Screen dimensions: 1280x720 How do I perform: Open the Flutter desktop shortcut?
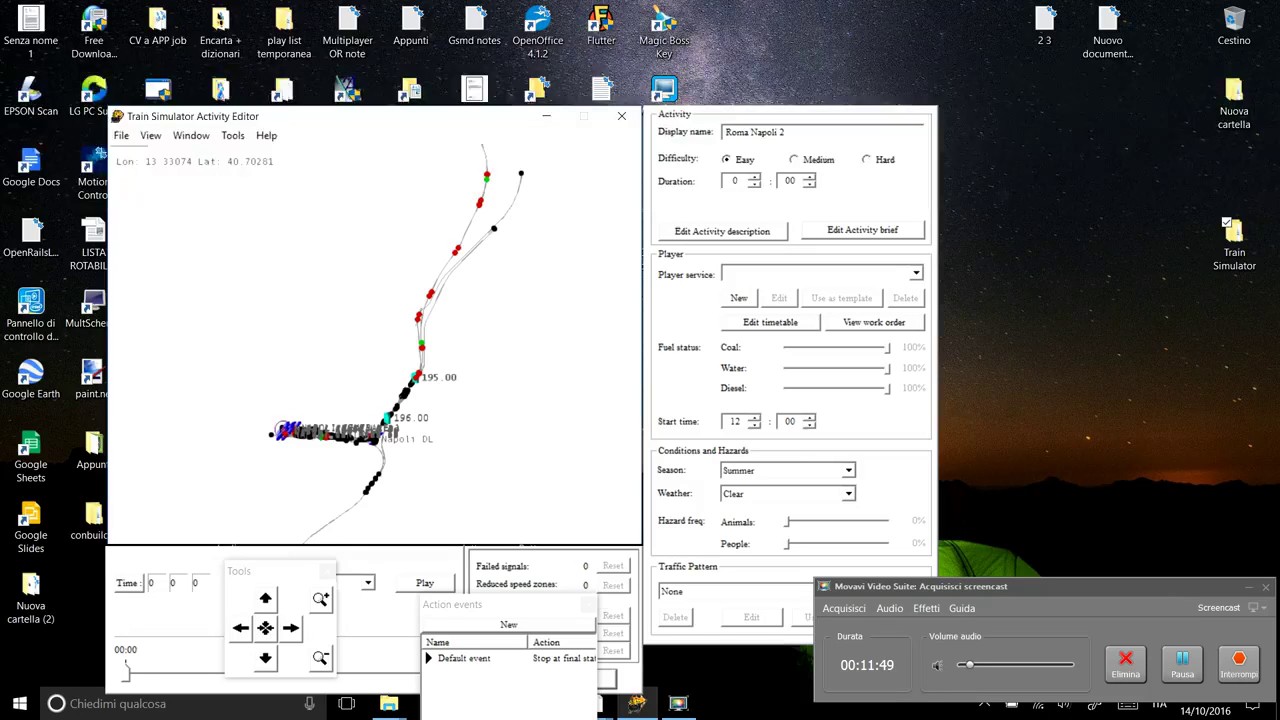tap(601, 26)
